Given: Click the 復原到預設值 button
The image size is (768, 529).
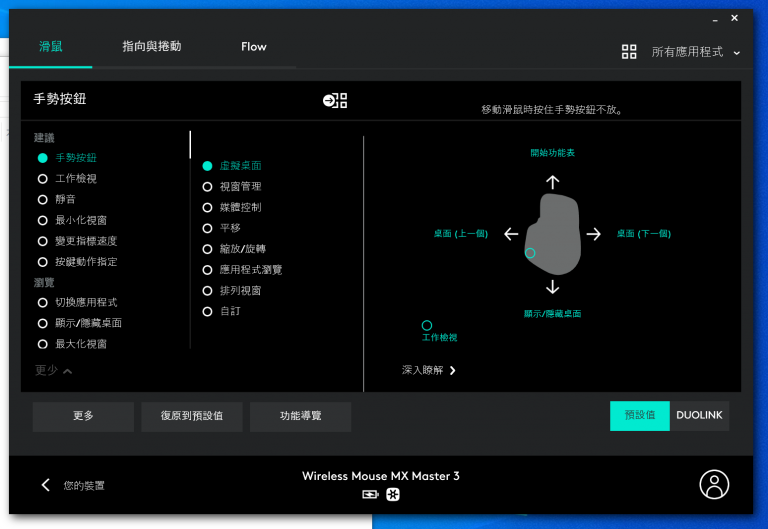Looking at the screenshot, I should (192, 416).
